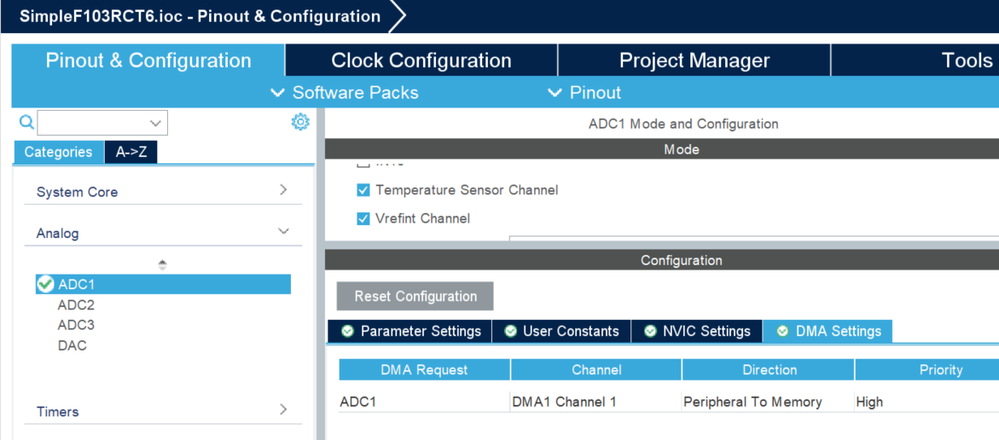
Task: Open the Software Packs menu
Action: click(x=345, y=92)
